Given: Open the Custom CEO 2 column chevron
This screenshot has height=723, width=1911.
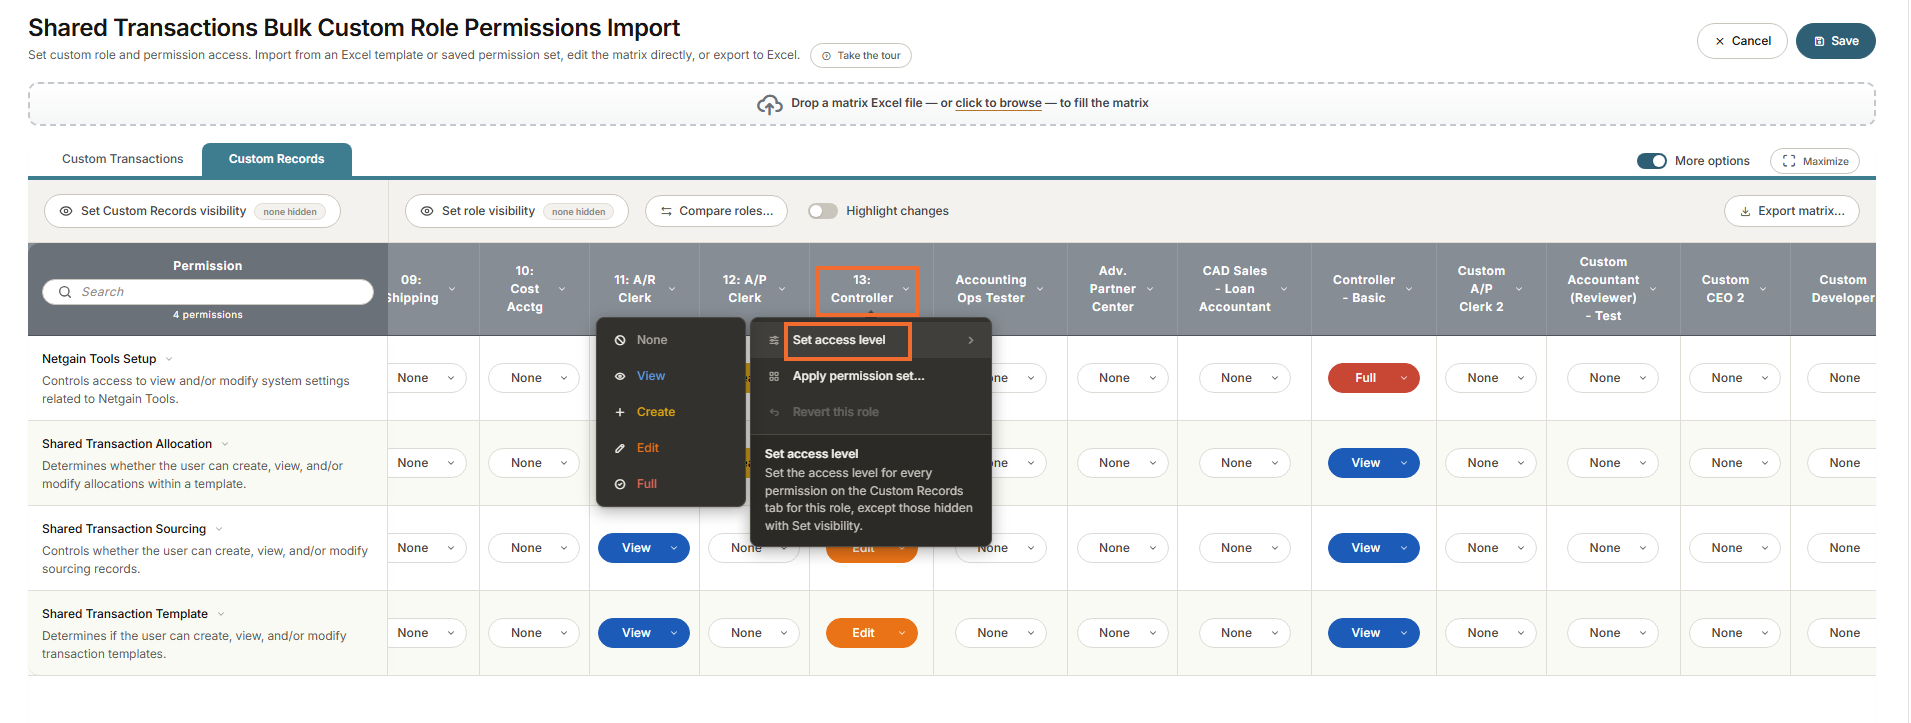Looking at the screenshot, I should [1763, 289].
